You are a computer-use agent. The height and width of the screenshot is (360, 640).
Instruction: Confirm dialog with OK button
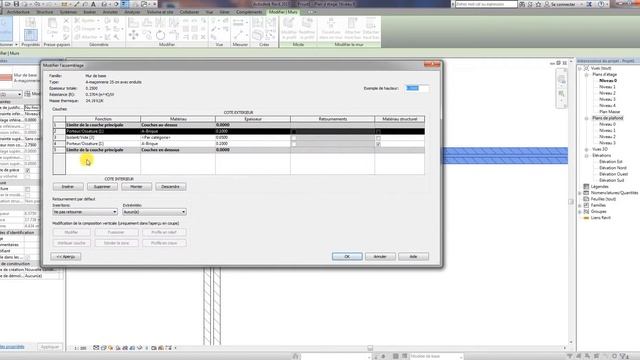(347, 256)
